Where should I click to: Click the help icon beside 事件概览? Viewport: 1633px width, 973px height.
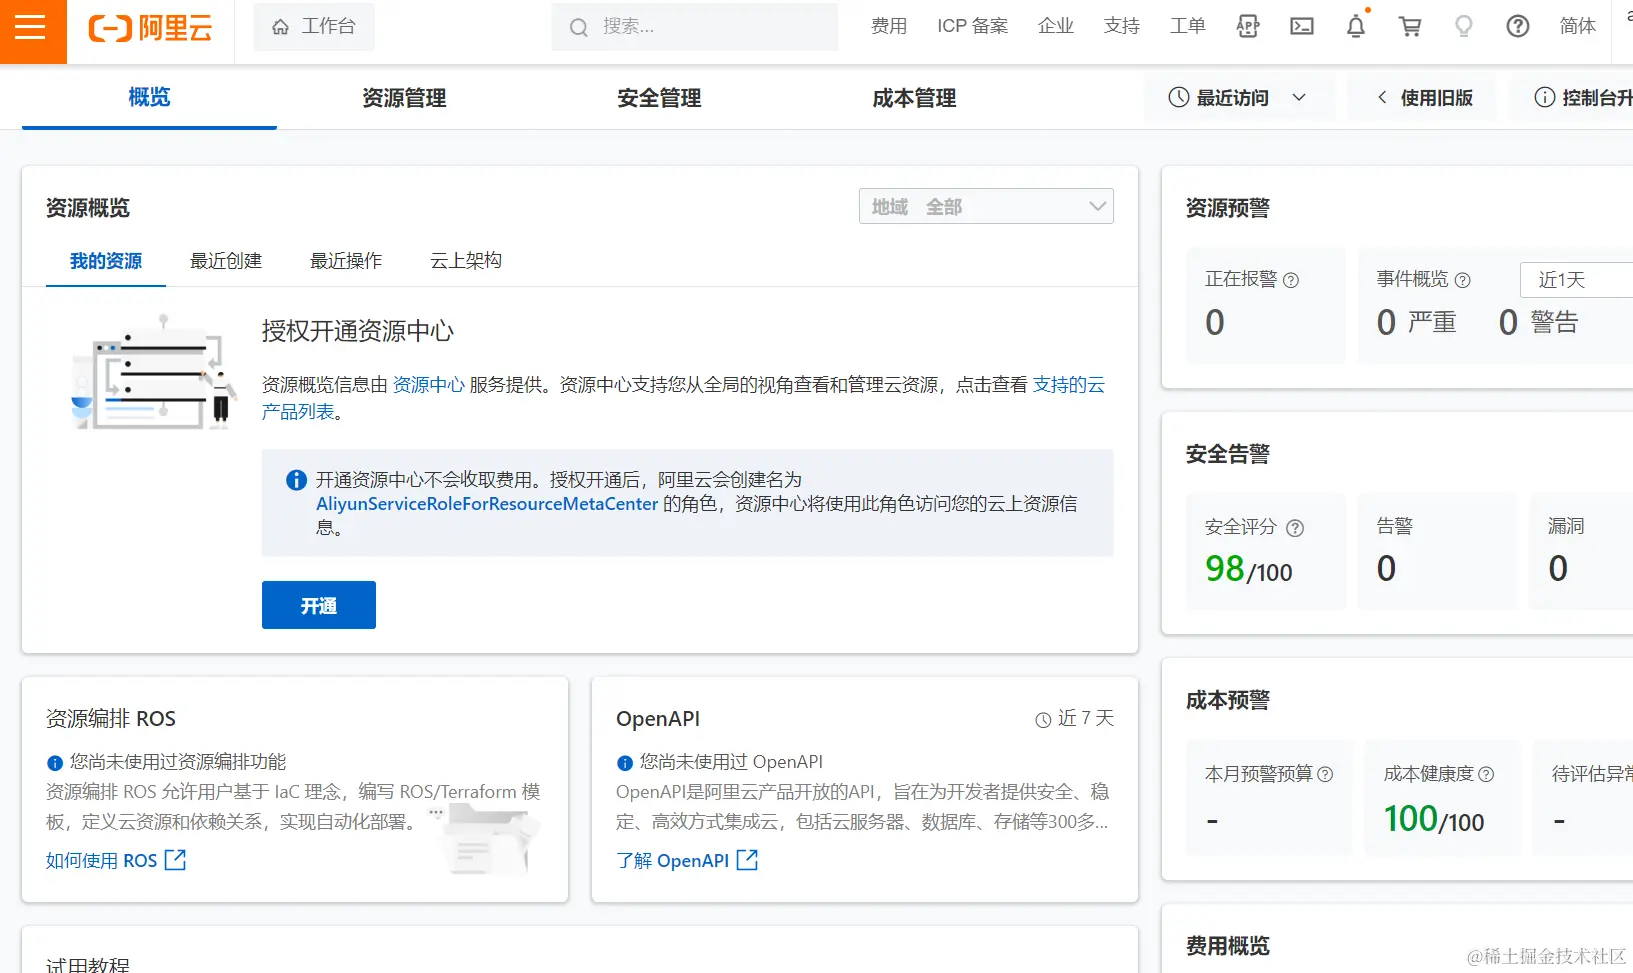tap(1463, 280)
